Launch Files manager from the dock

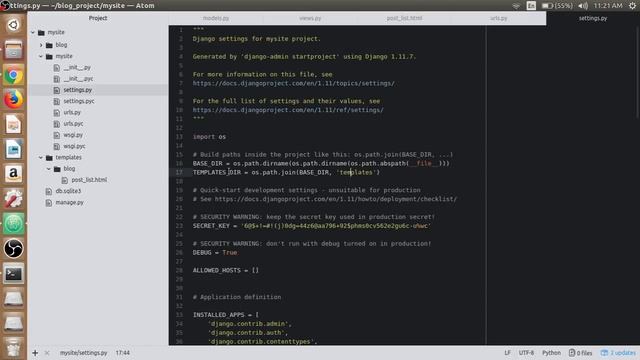pyautogui.click(x=13, y=50)
